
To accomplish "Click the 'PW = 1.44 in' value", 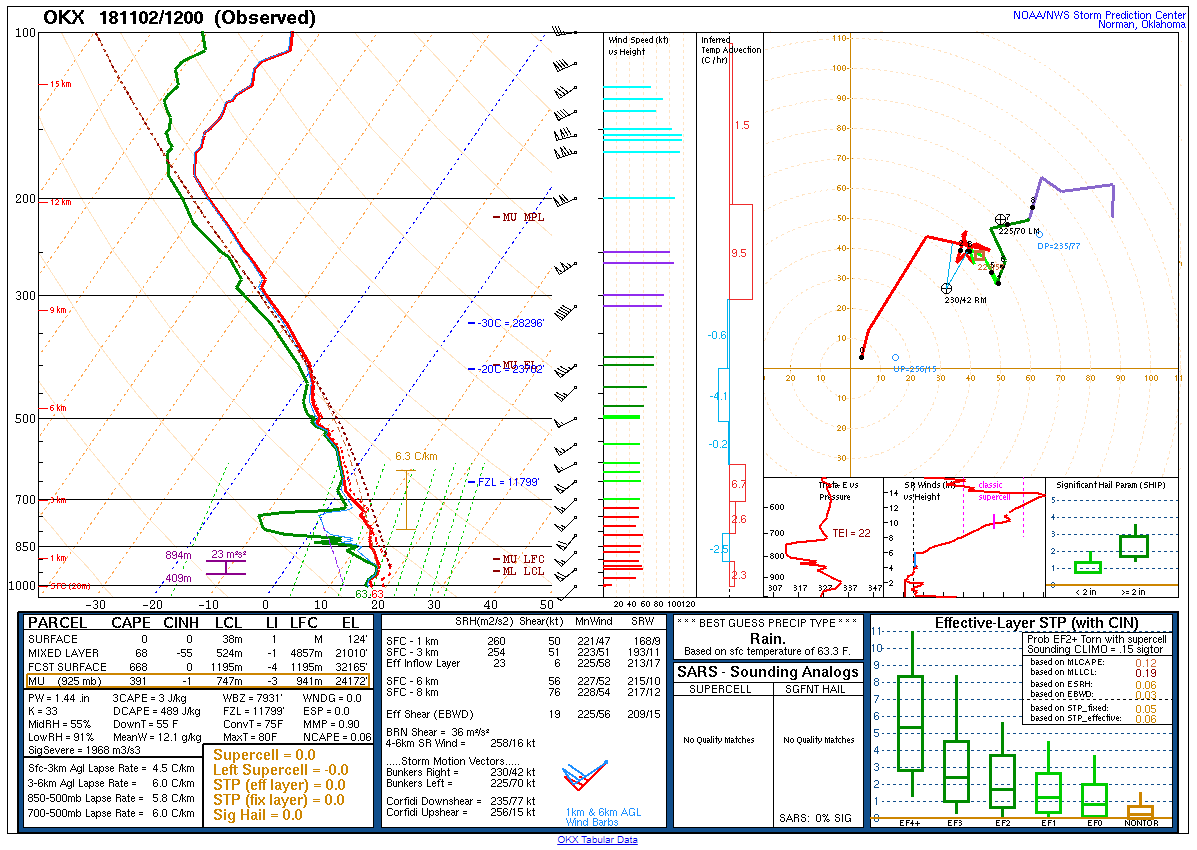I will pos(59,698).
